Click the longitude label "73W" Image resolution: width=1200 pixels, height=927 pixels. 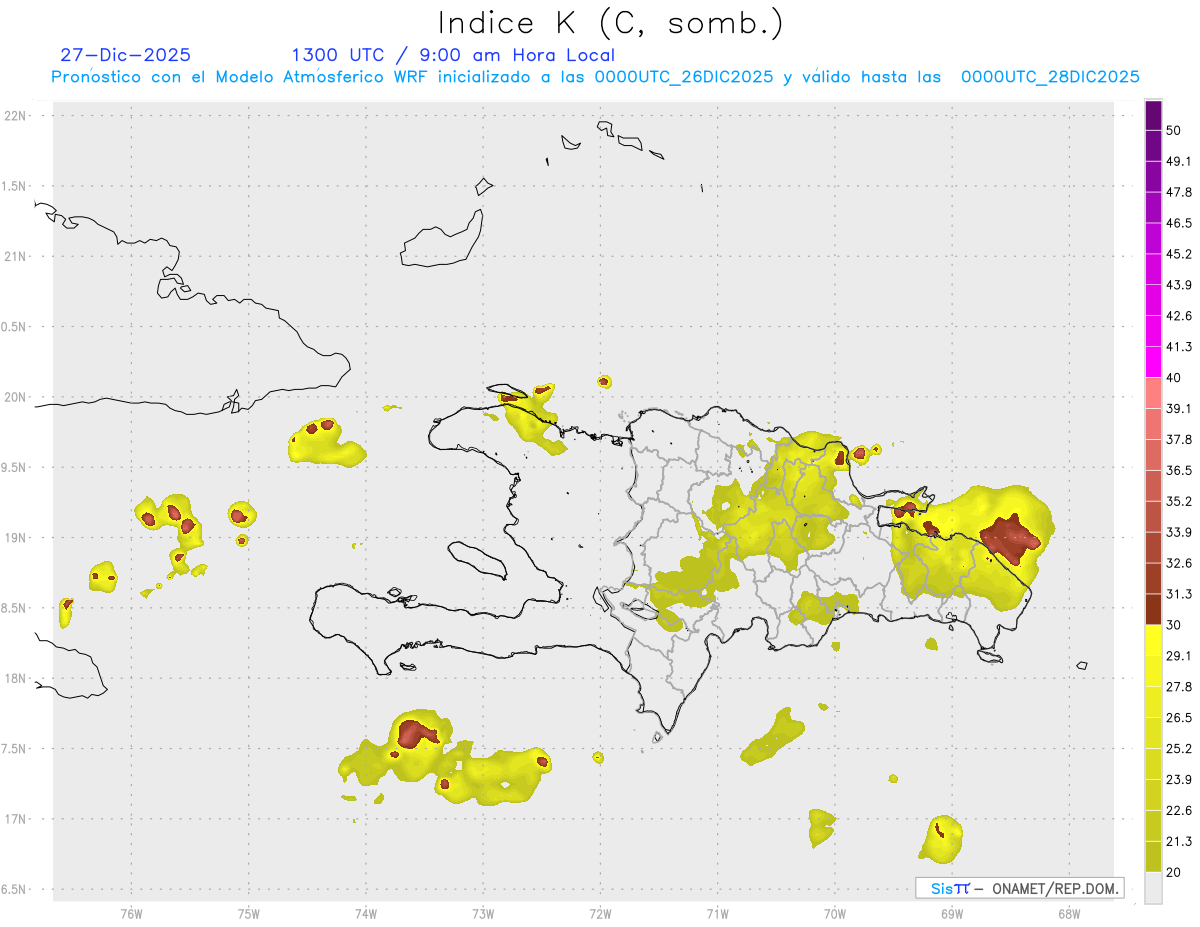483,913
